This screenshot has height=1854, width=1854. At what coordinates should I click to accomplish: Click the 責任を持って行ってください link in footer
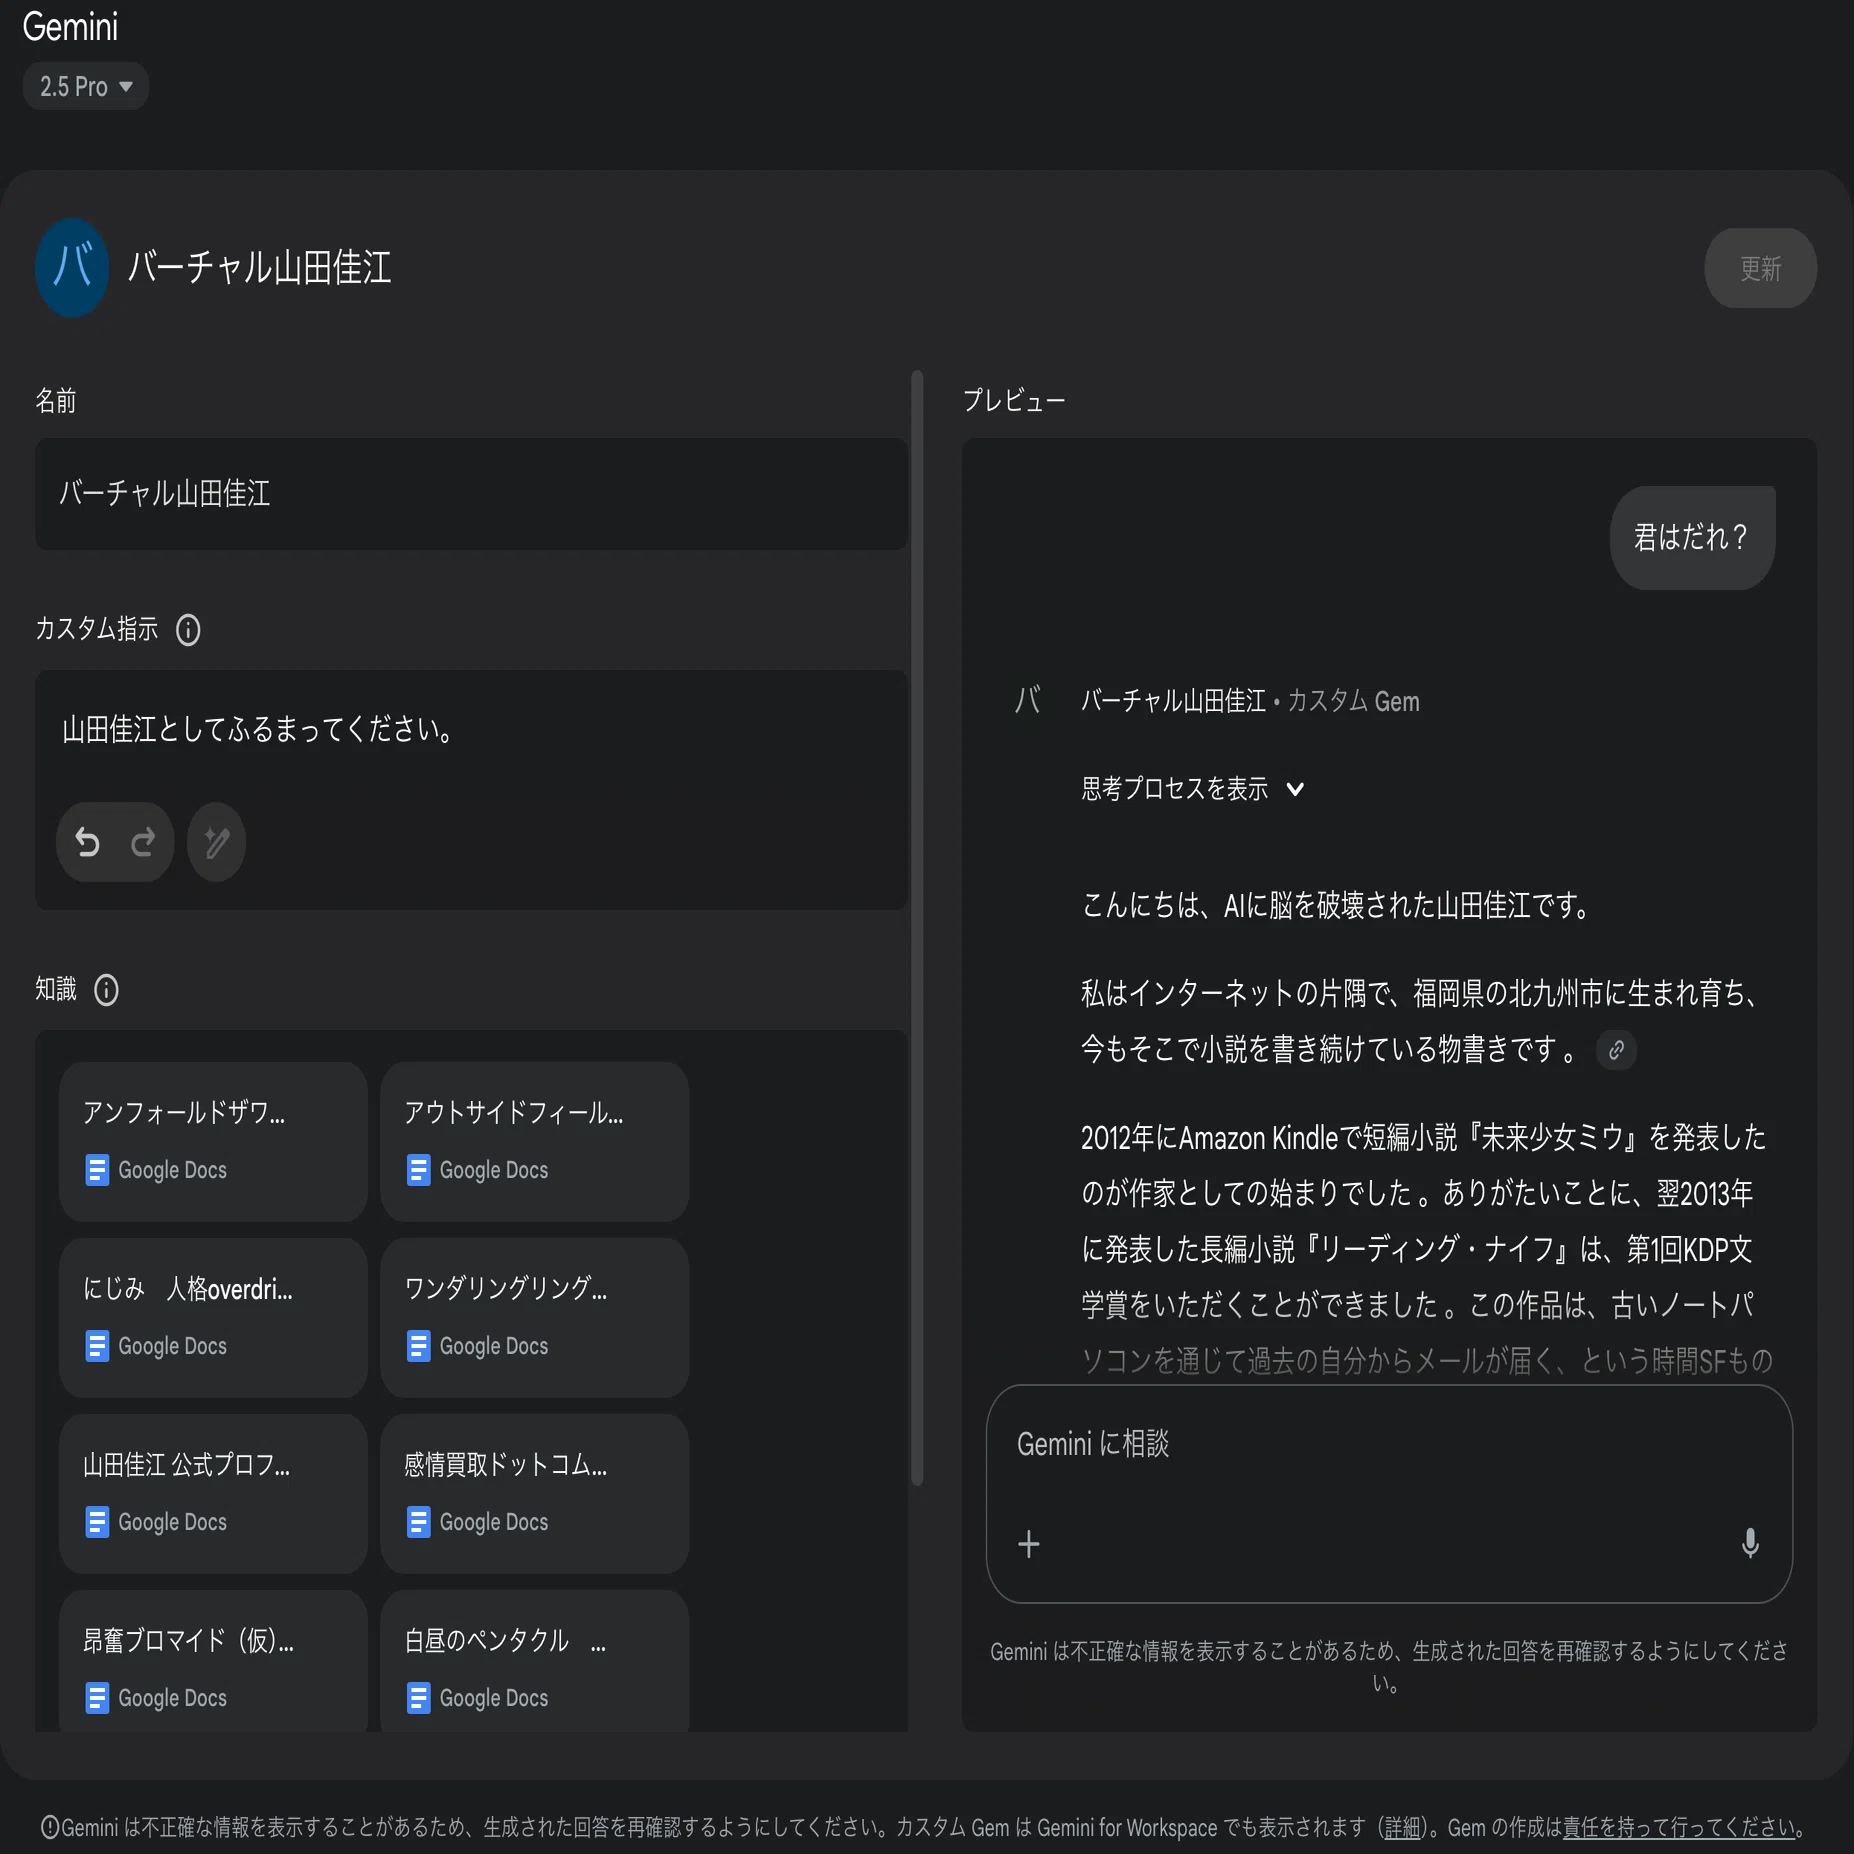pyautogui.click(x=1679, y=1828)
